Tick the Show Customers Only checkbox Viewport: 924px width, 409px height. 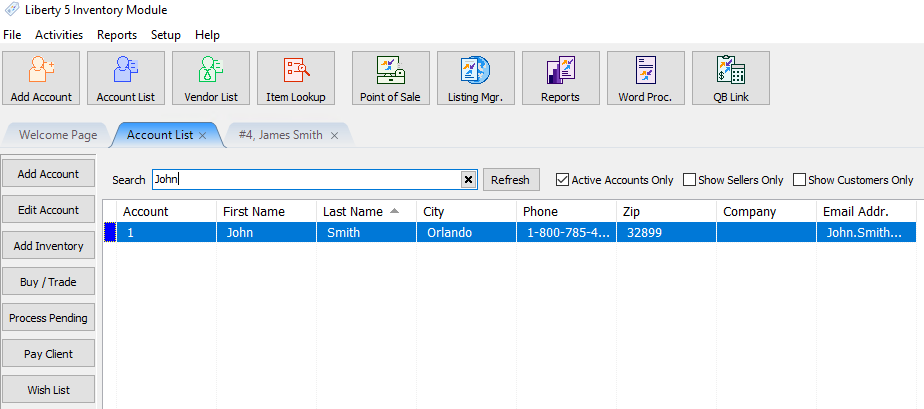tap(799, 180)
